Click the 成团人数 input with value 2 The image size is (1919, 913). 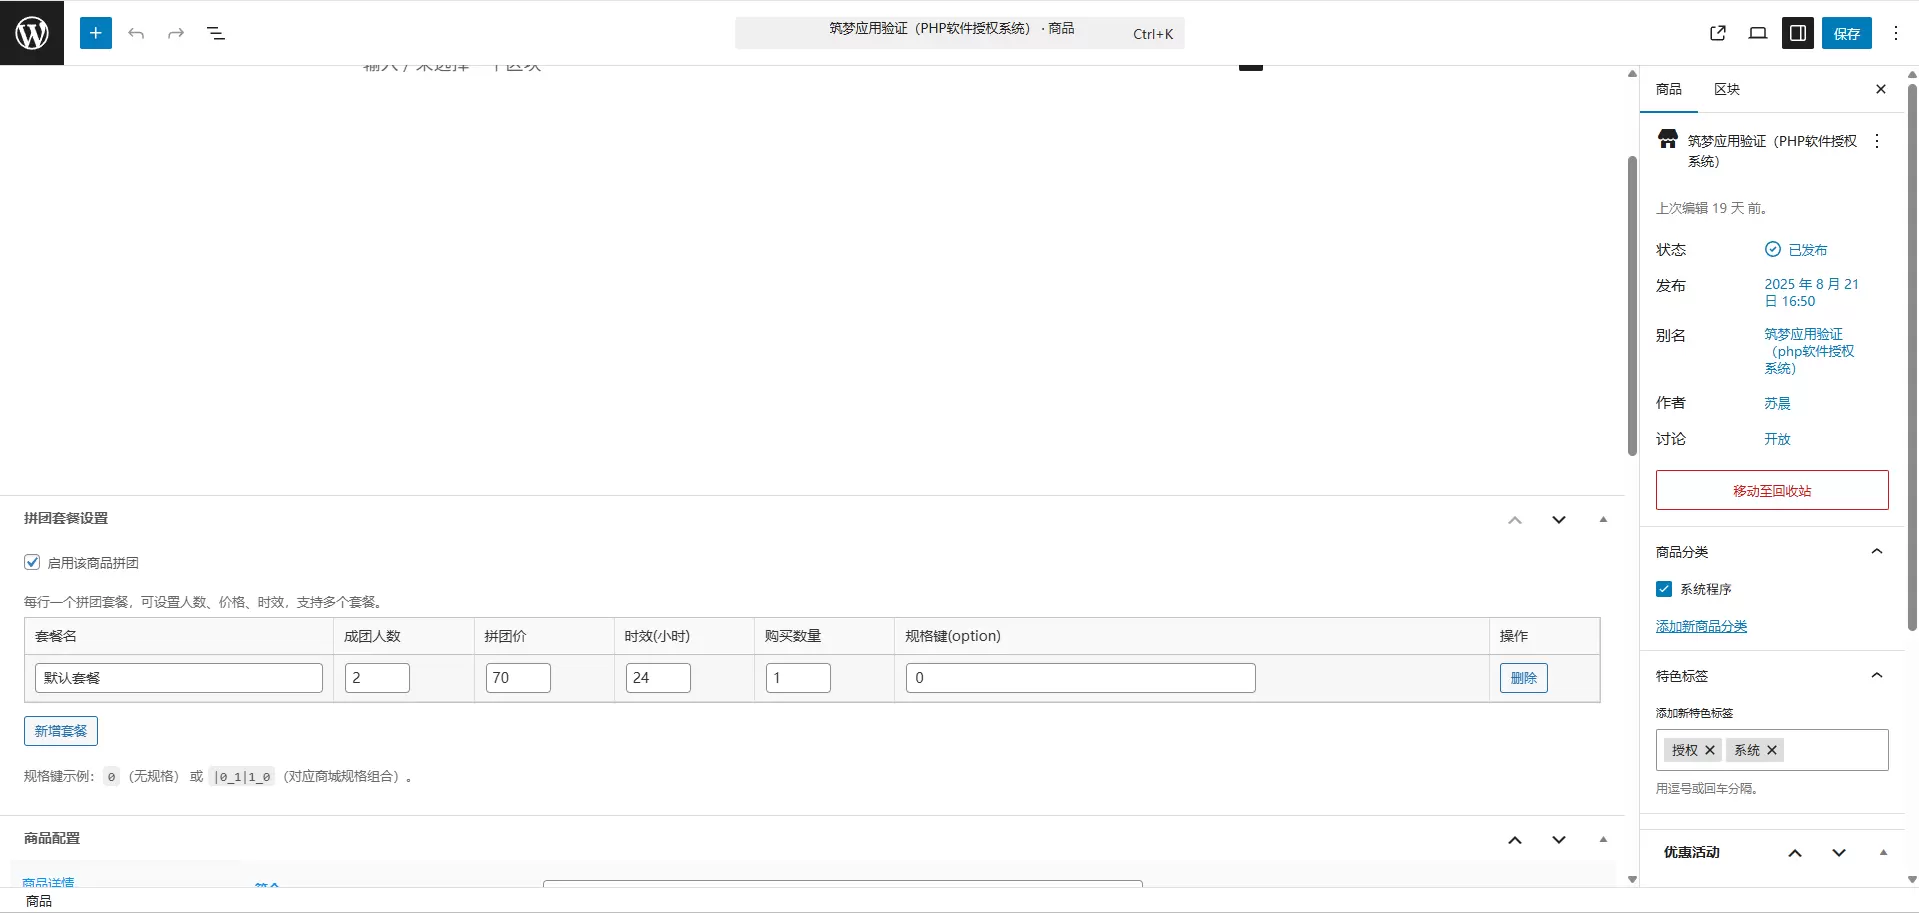coord(377,678)
